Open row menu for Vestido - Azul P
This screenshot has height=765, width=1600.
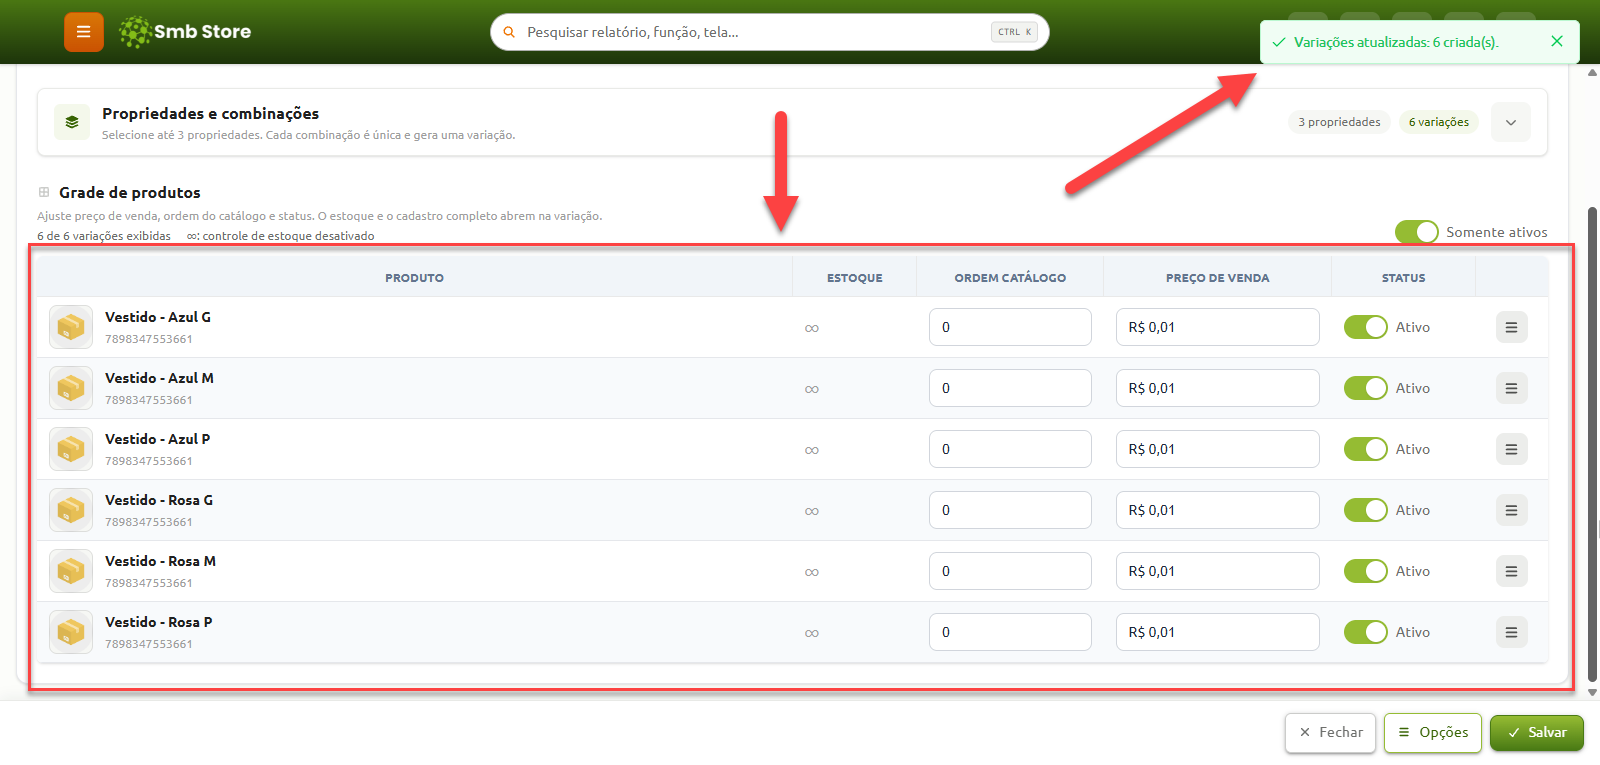coord(1511,449)
